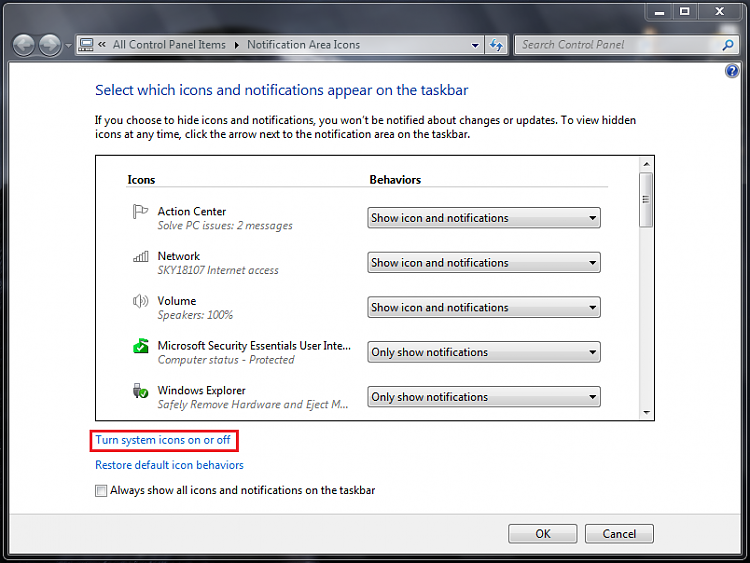Open recent pages arrow beside Forward button
This screenshot has width=750, height=563.
click(x=68, y=46)
